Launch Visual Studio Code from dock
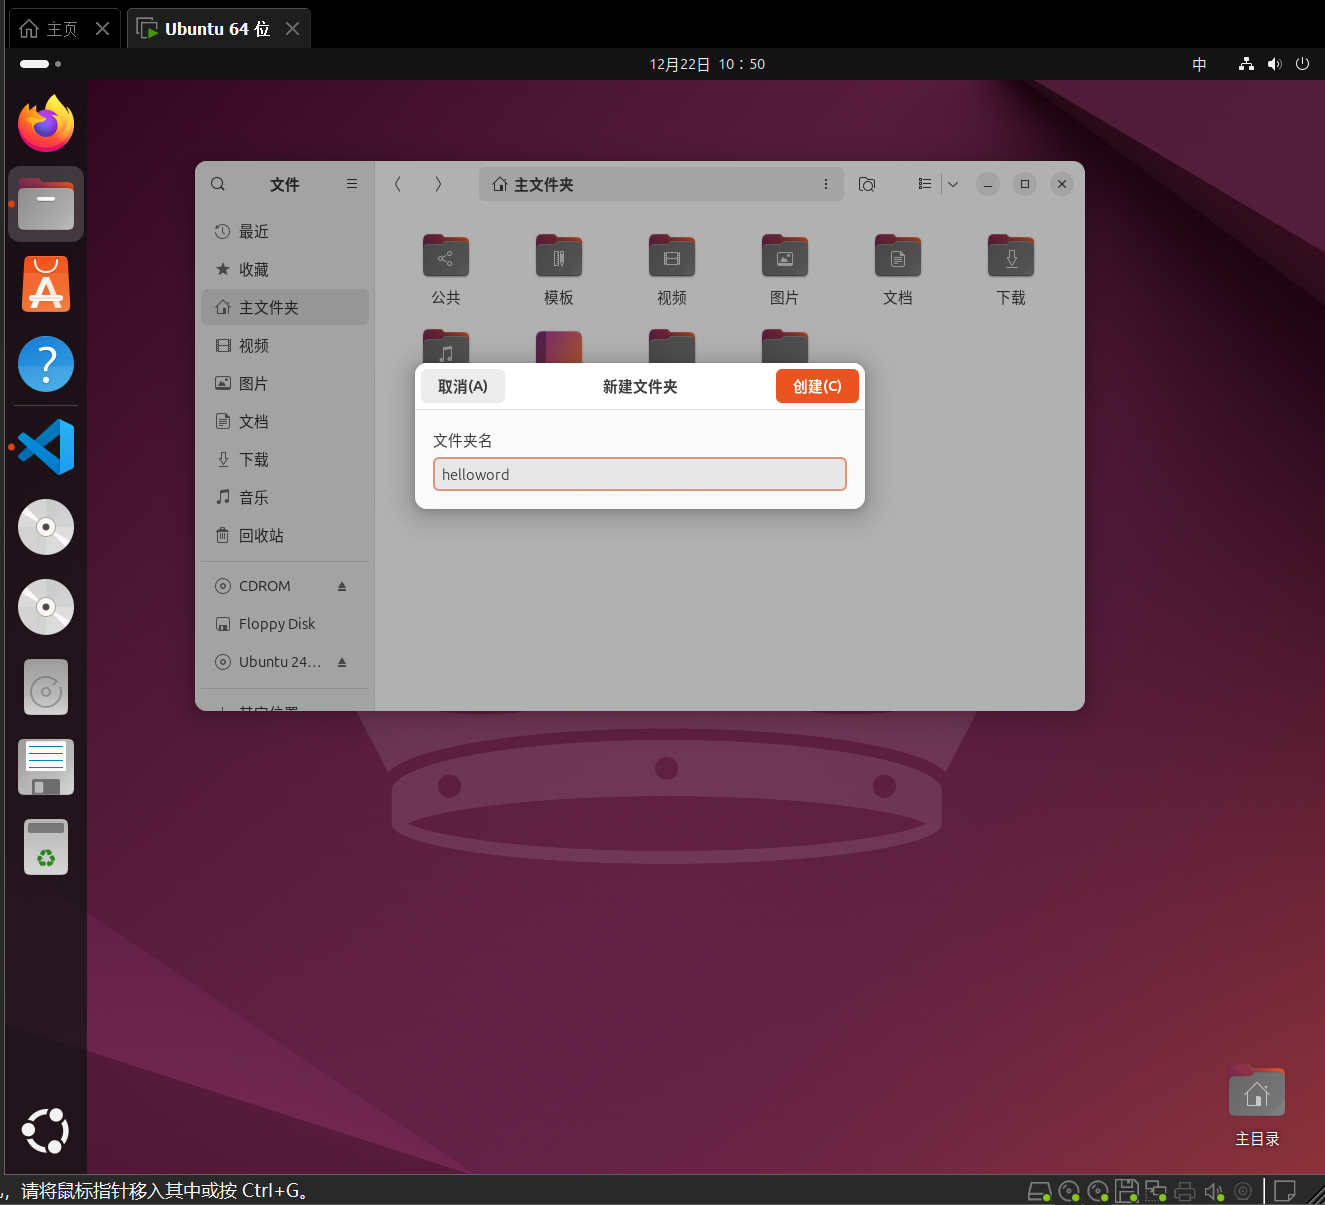Viewport: 1325px width, 1205px height. (46, 447)
